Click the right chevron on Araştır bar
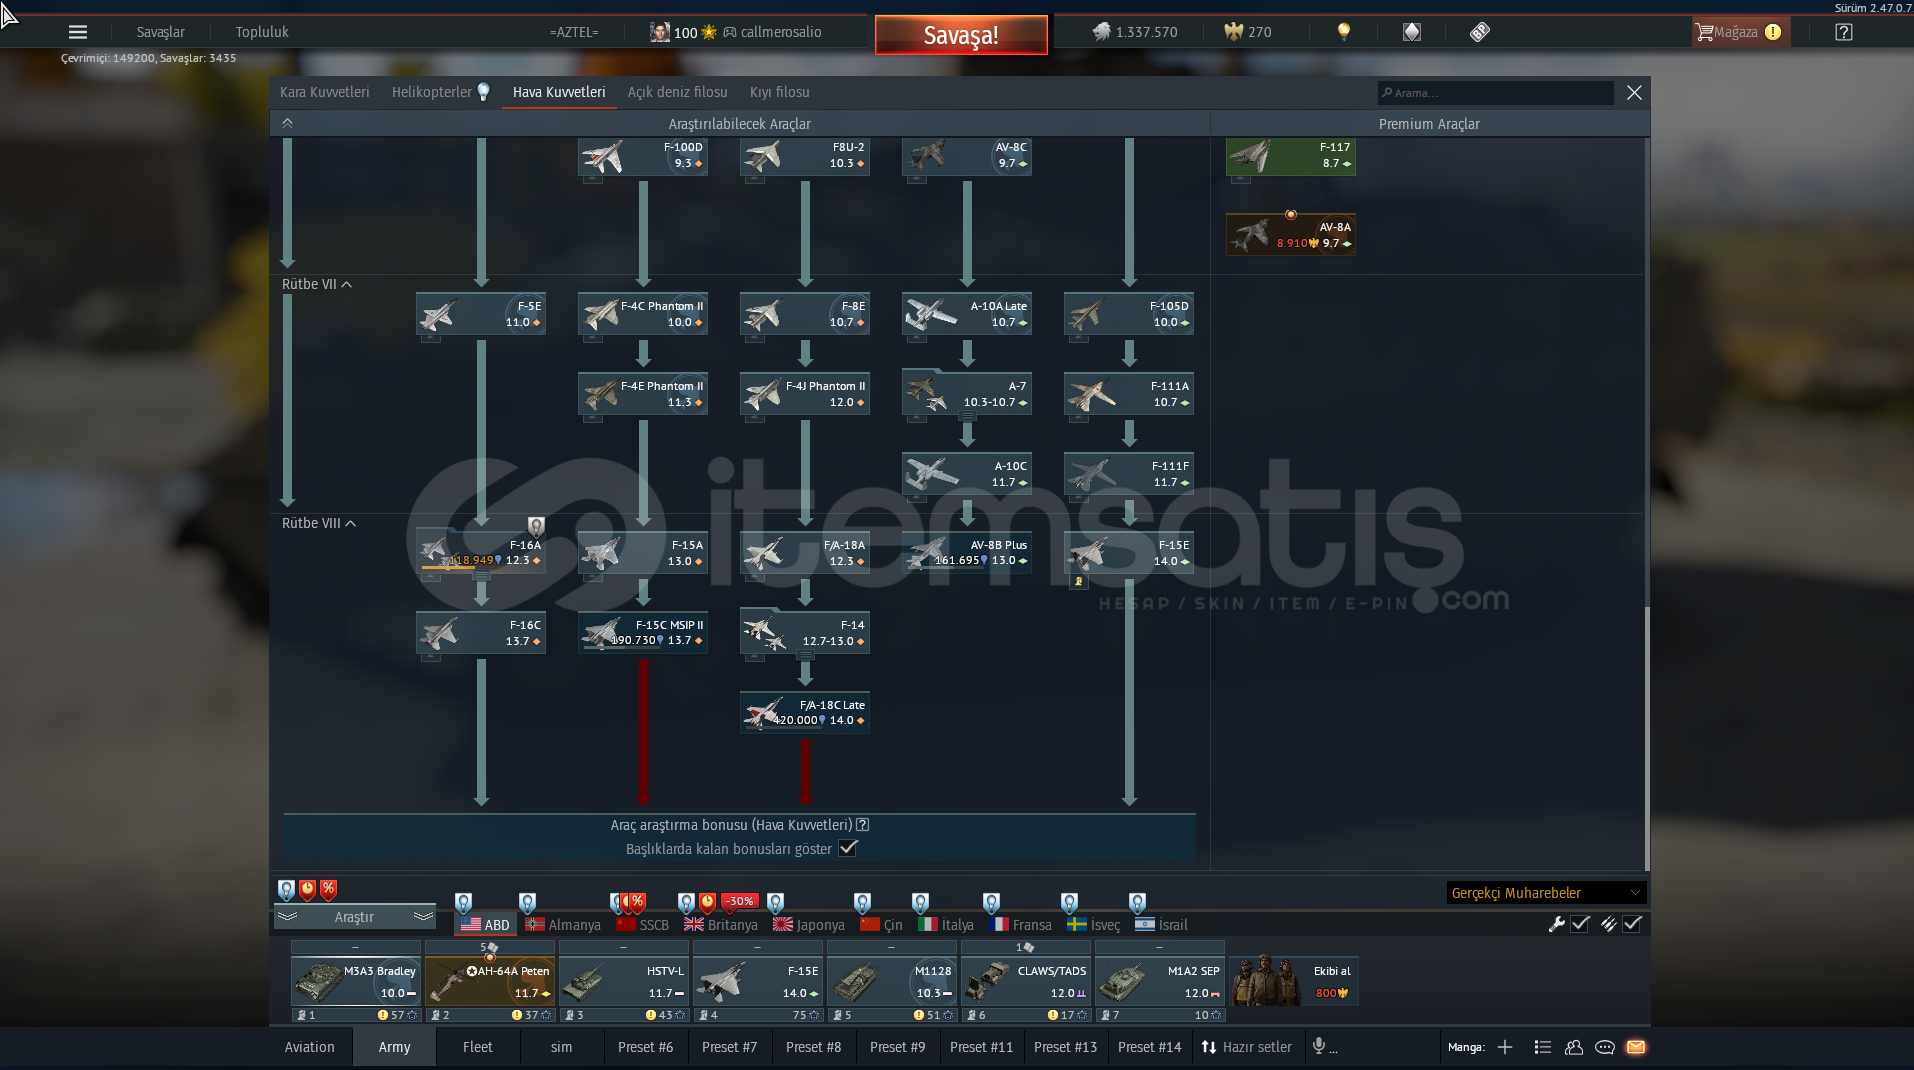This screenshot has width=1914, height=1070. point(423,916)
